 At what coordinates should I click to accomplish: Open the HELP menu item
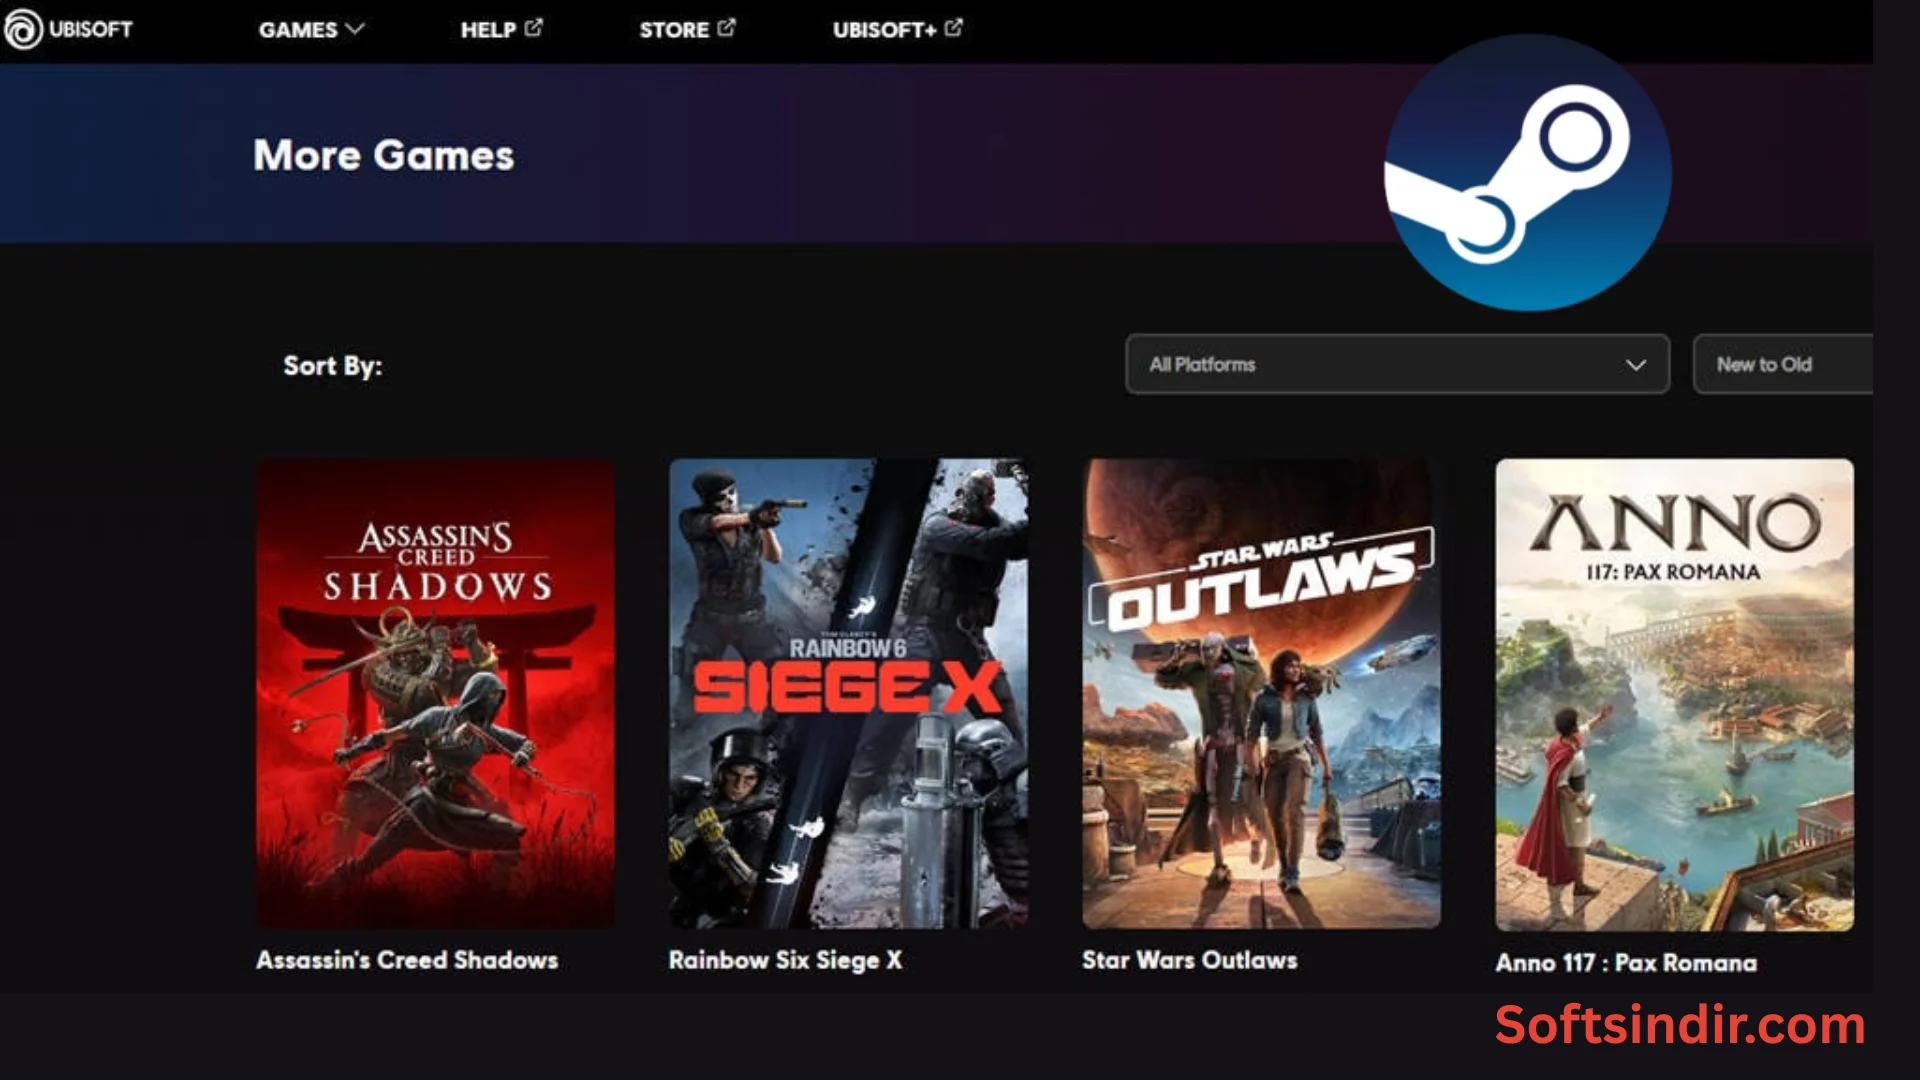[x=488, y=30]
